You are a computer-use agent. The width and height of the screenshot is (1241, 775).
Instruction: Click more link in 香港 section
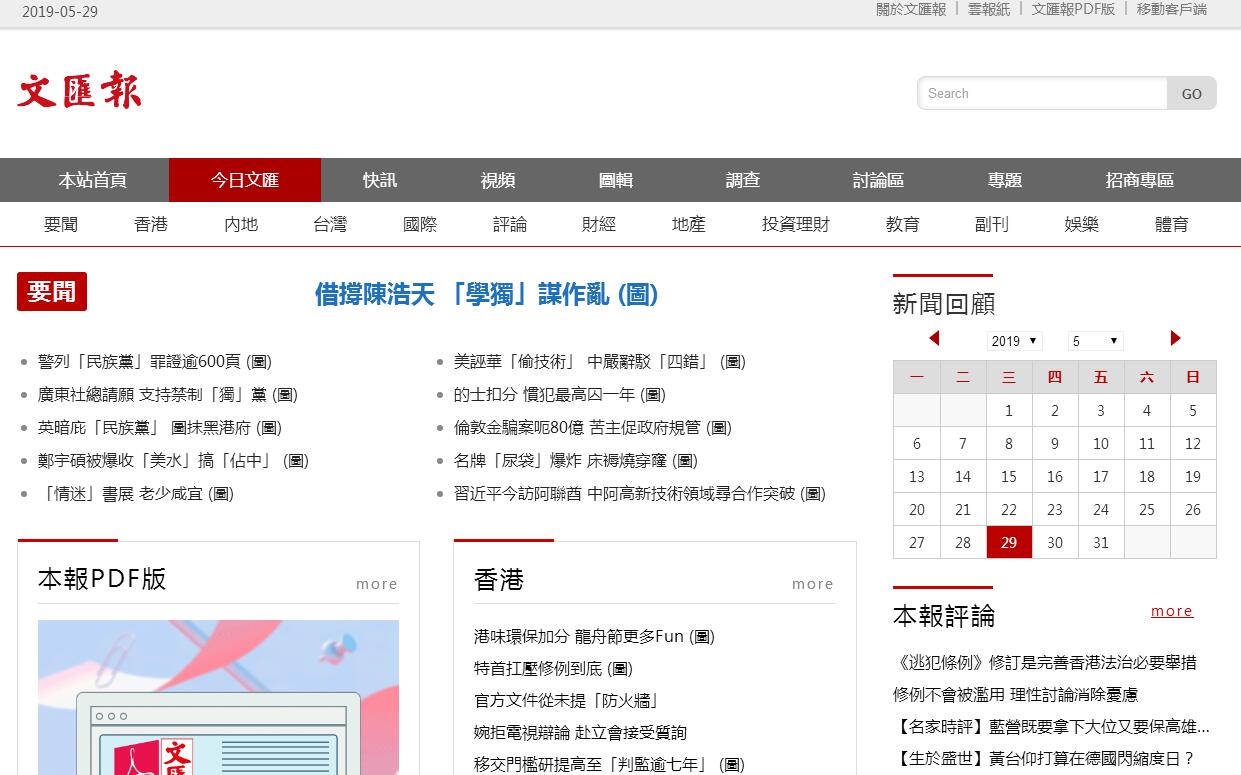[812, 584]
